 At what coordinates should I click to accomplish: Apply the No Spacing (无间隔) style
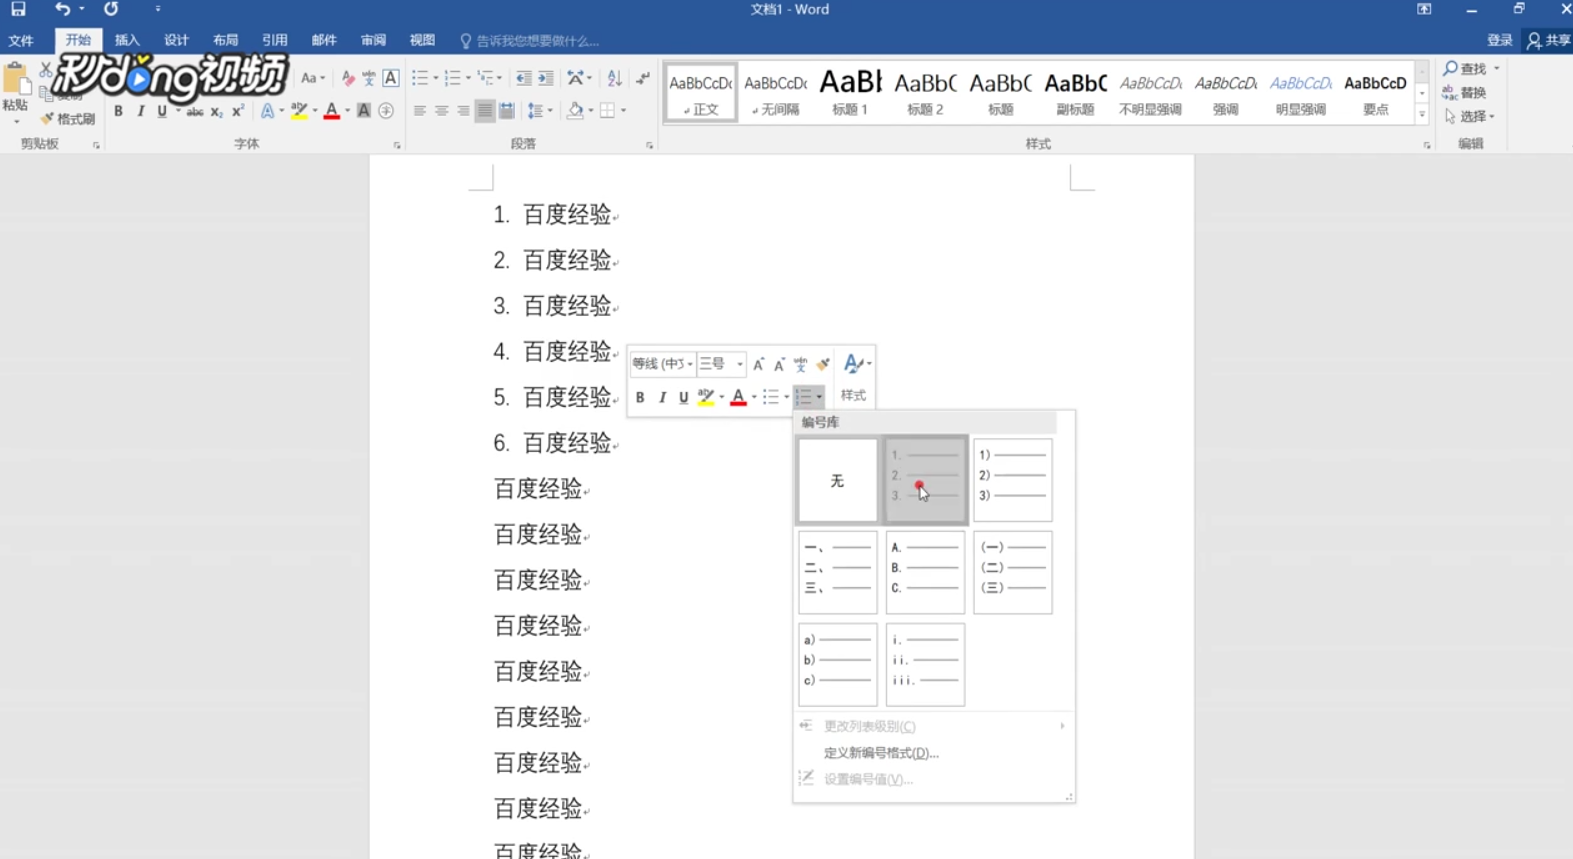pyautogui.click(x=775, y=92)
